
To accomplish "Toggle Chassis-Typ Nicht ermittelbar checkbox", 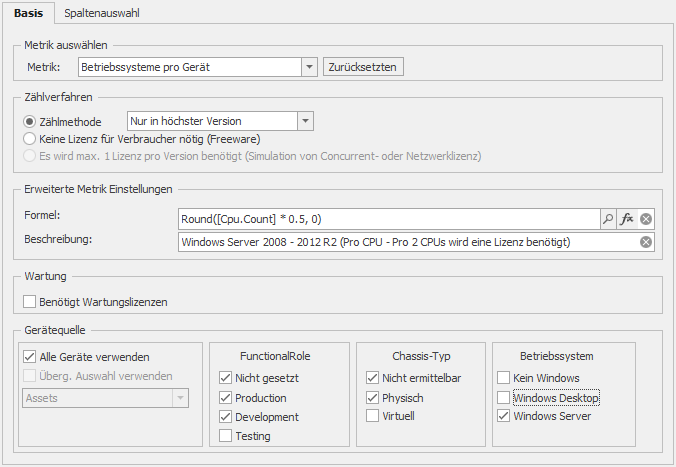I will point(372,378).
